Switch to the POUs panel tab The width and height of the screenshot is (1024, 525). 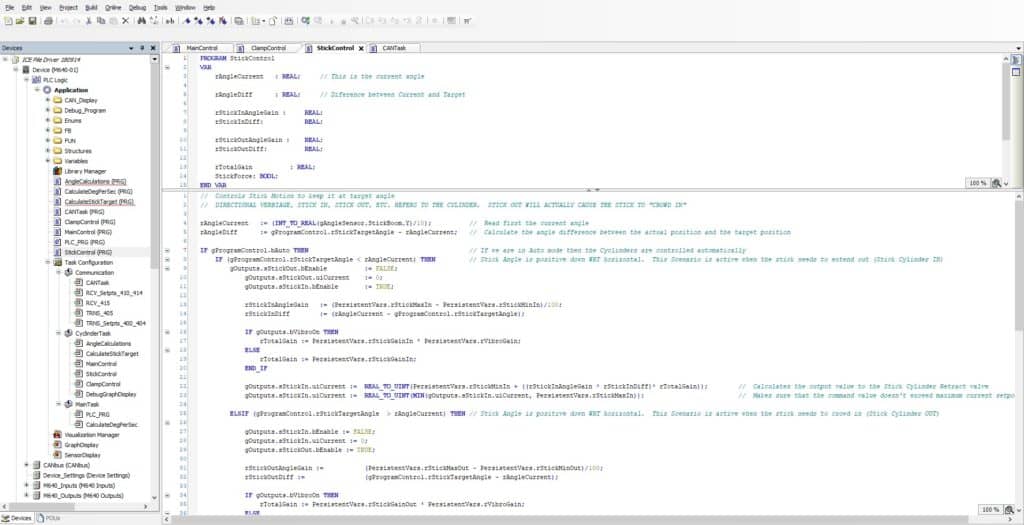[50, 518]
